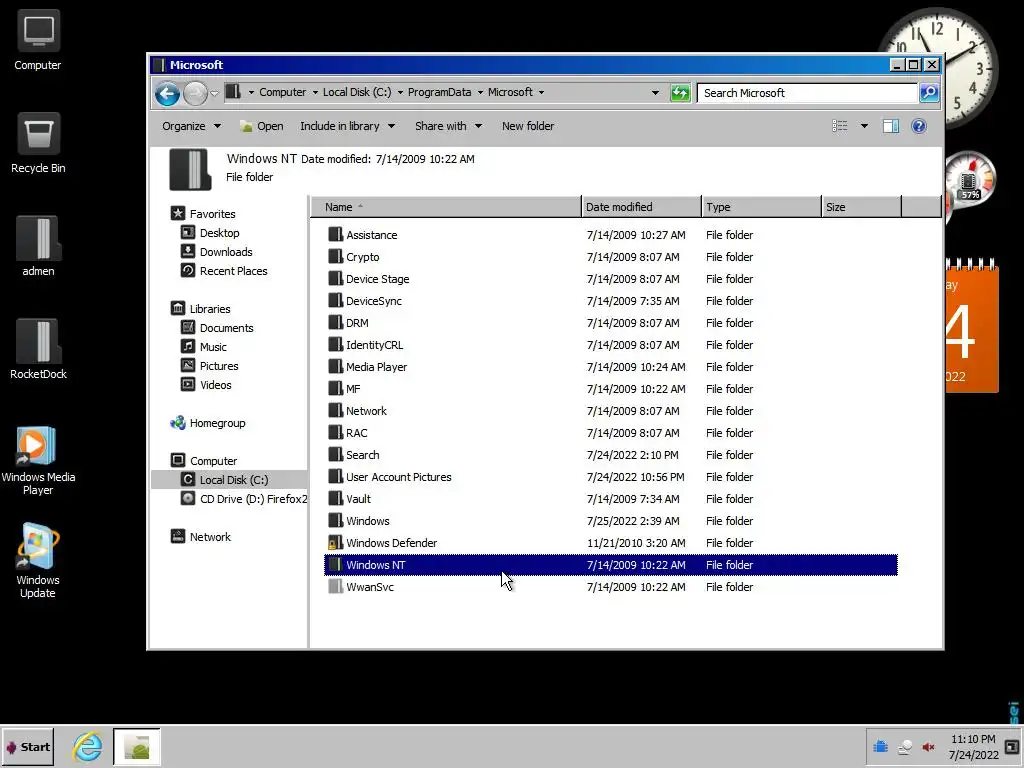Sort by Date modified column header

tap(641, 207)
